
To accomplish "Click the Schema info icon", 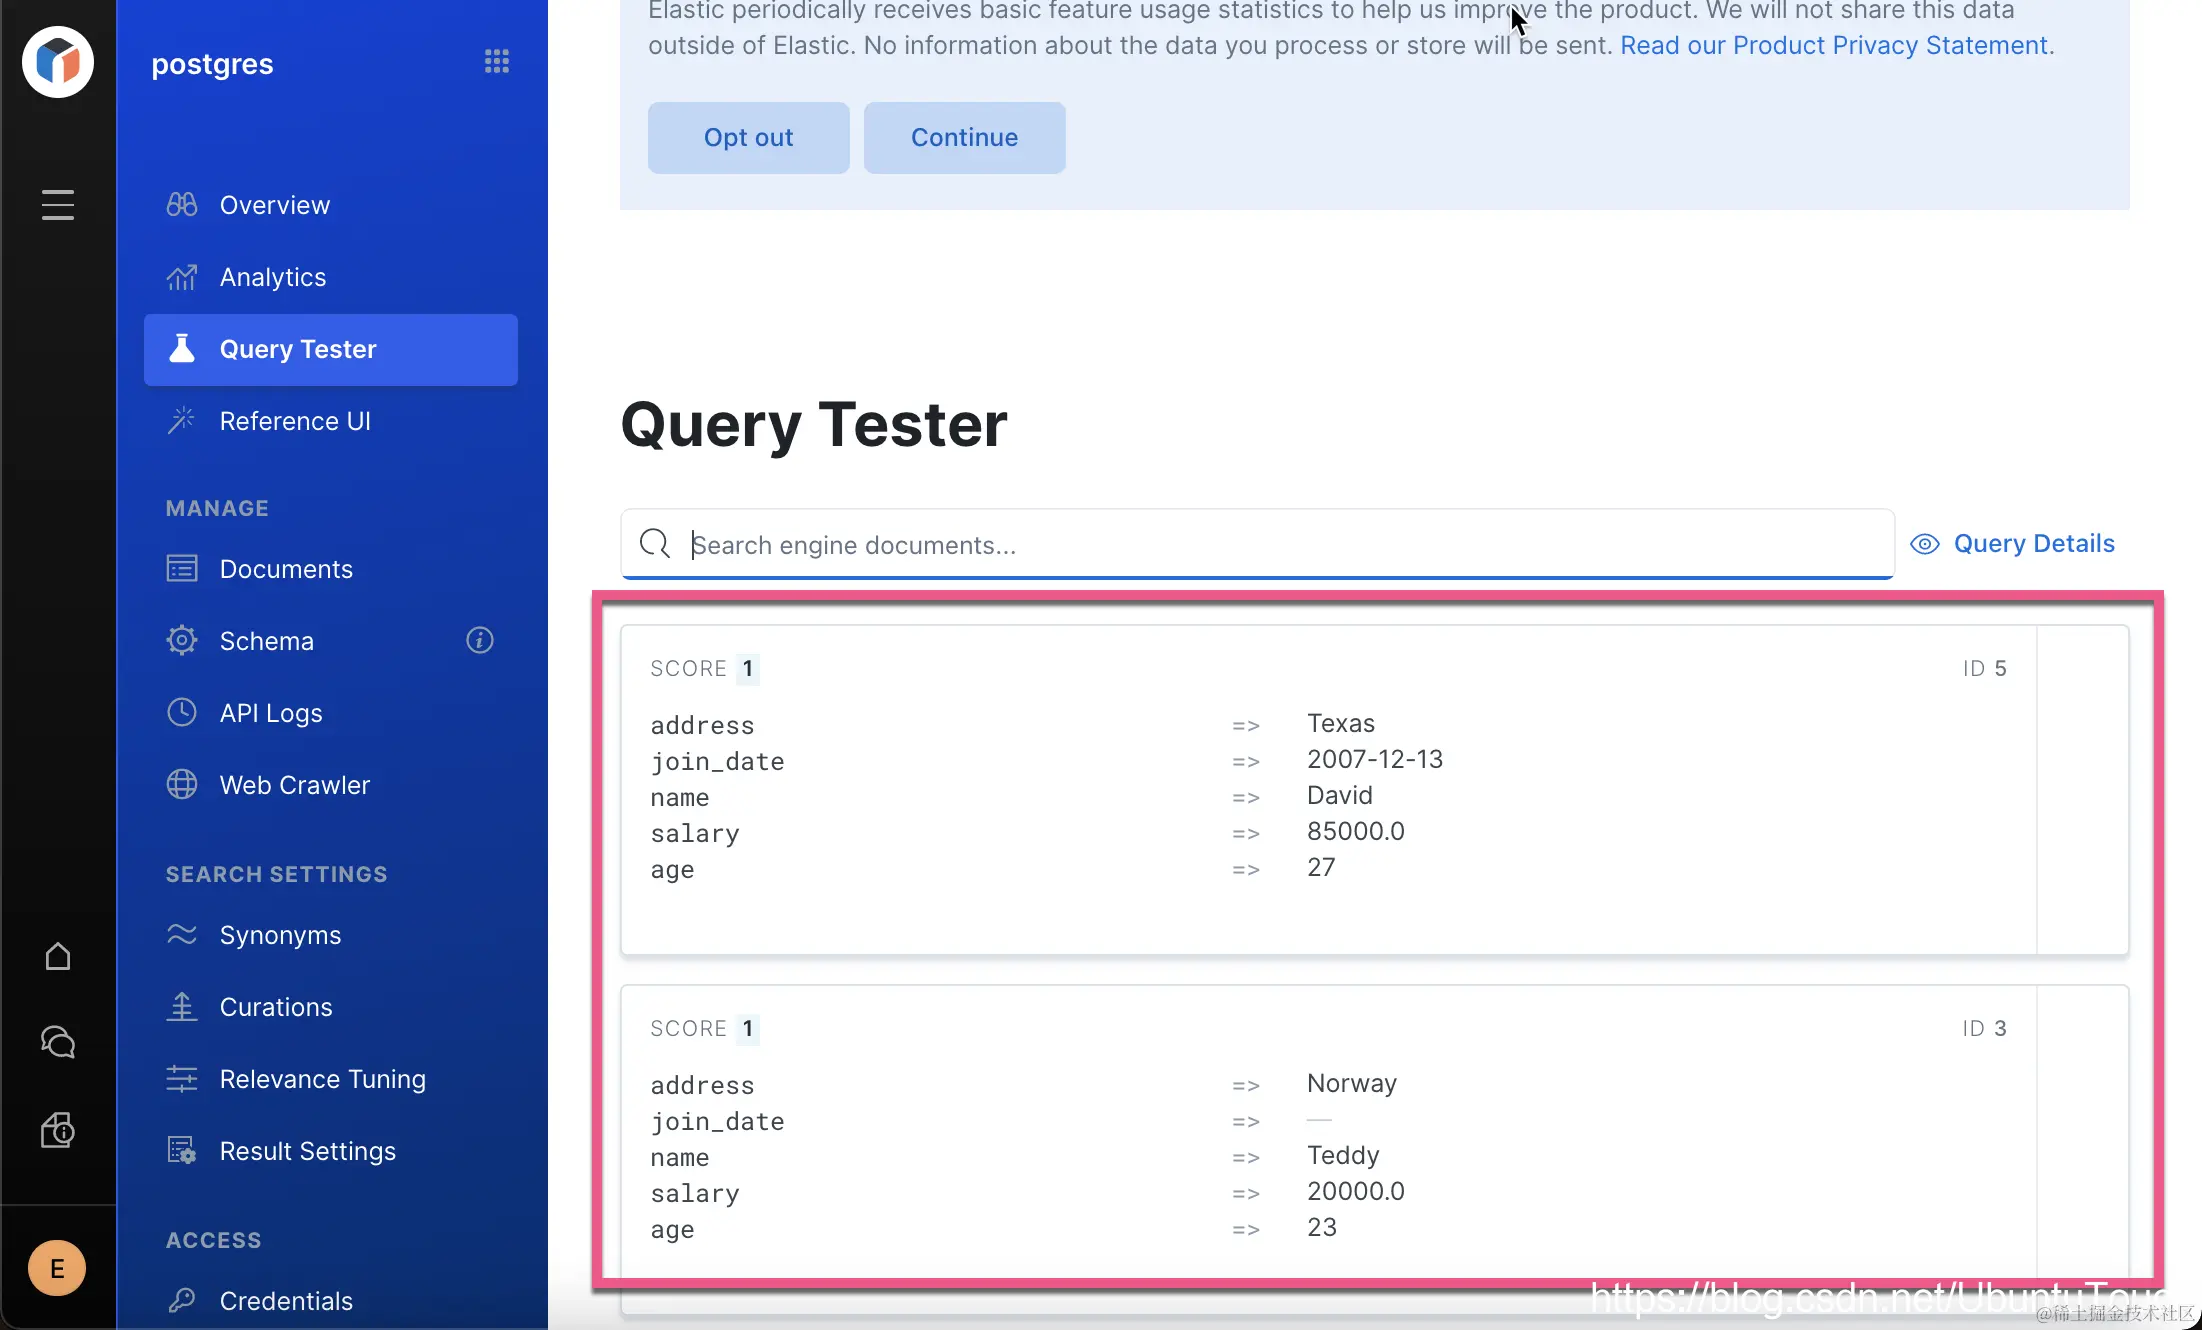I will click(480, 640).
